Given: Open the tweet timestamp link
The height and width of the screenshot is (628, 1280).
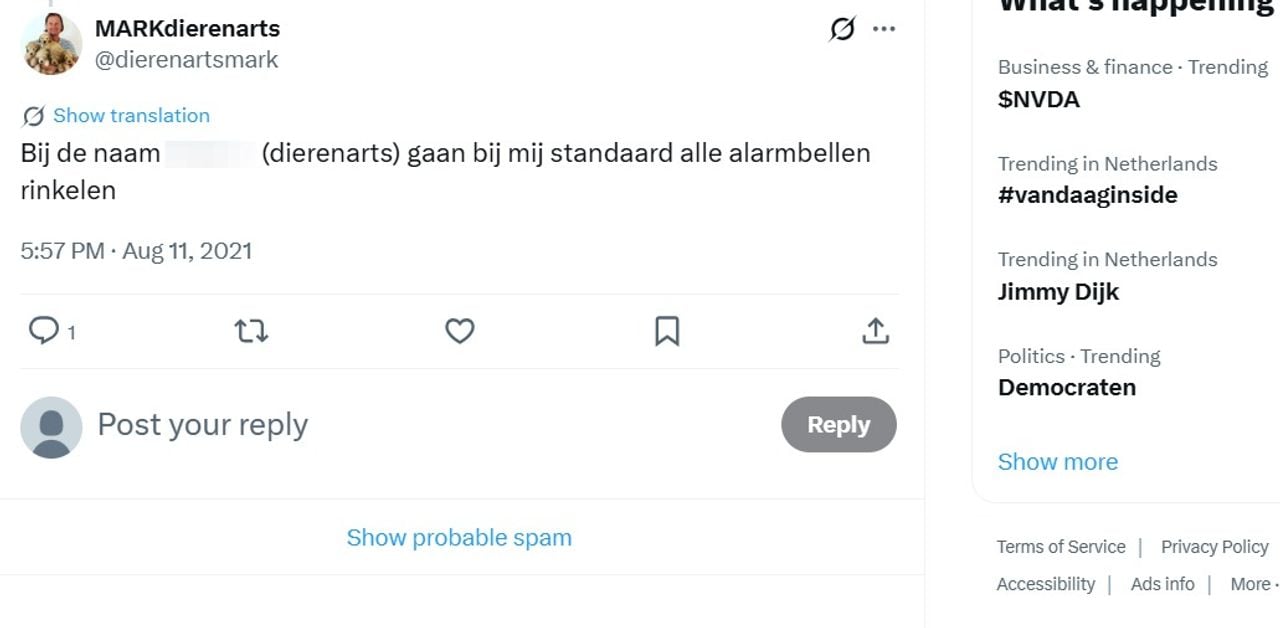Looking at the screenshot, I should pyautogui.click(x=135, y=250).
